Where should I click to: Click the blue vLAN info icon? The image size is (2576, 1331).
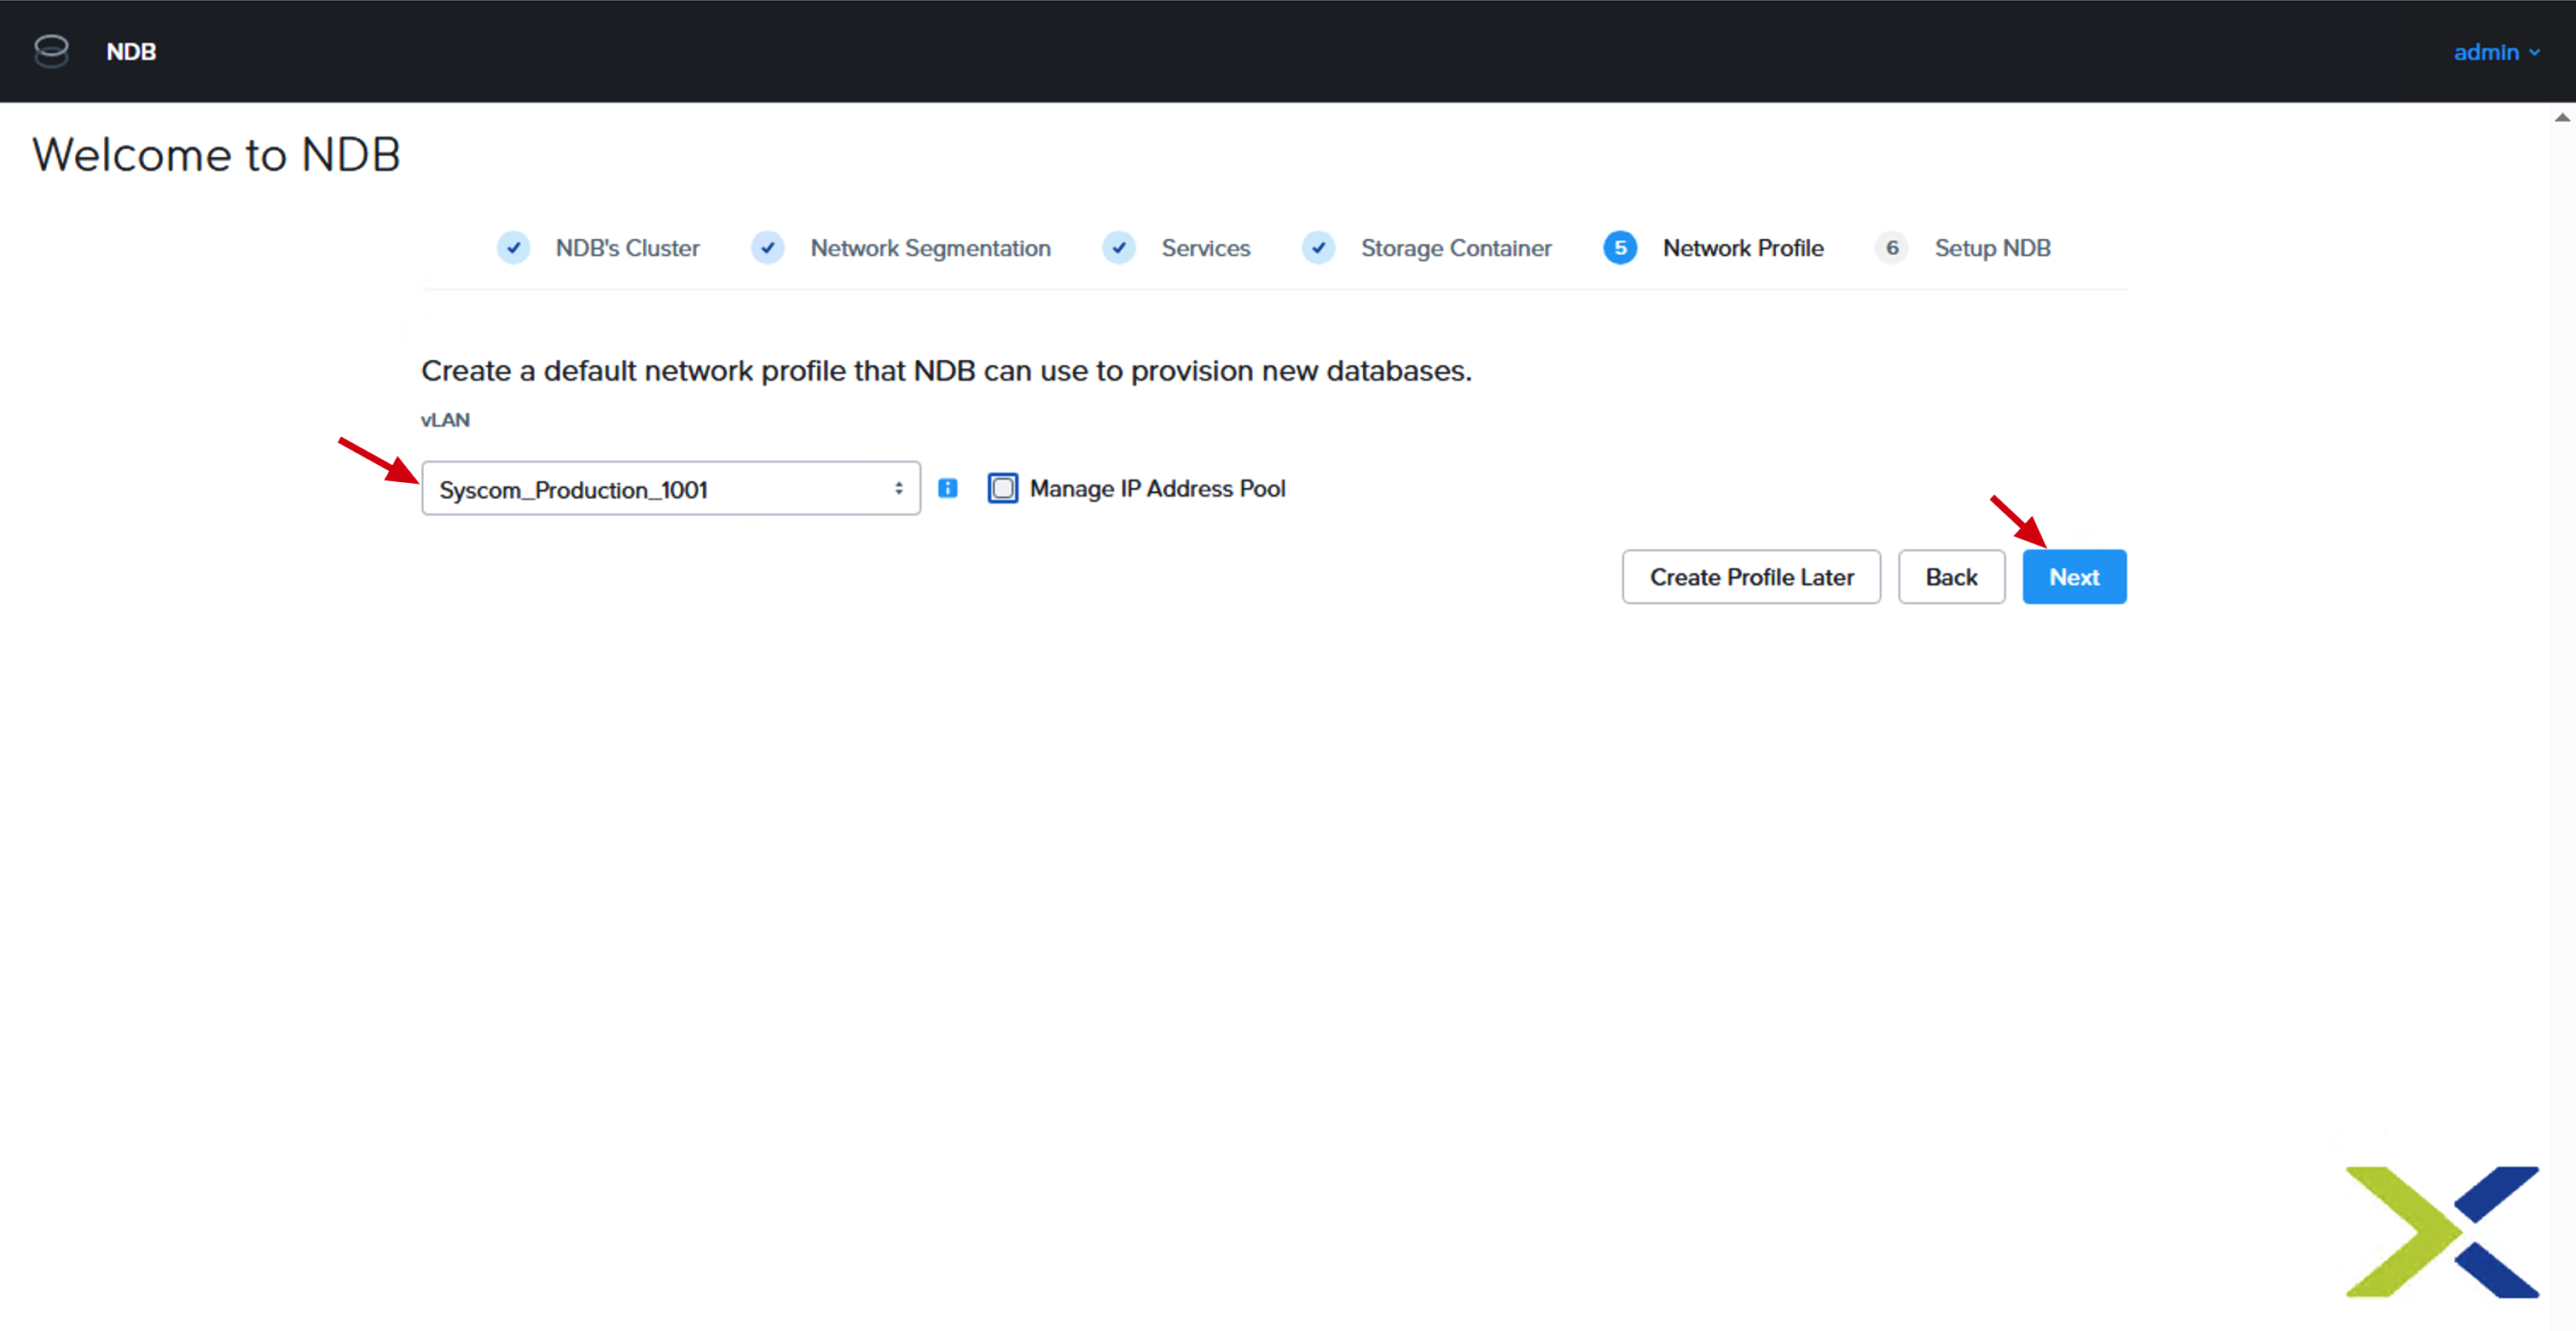[x=947, y=488]
